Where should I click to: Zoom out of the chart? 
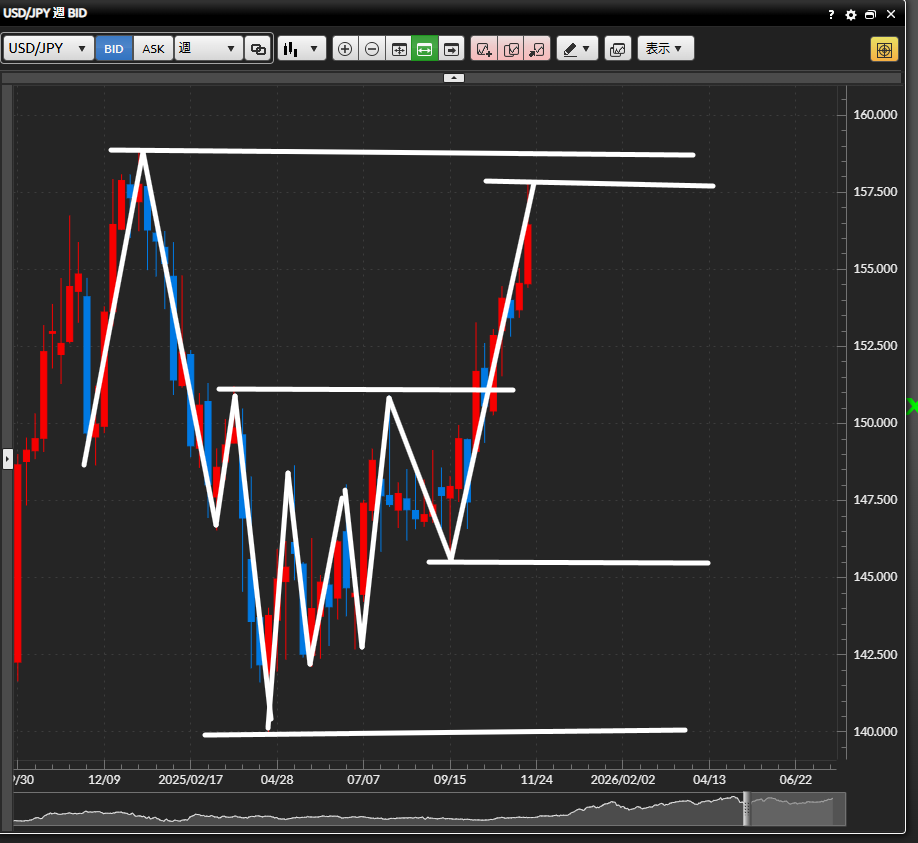[x=372, y=49]
